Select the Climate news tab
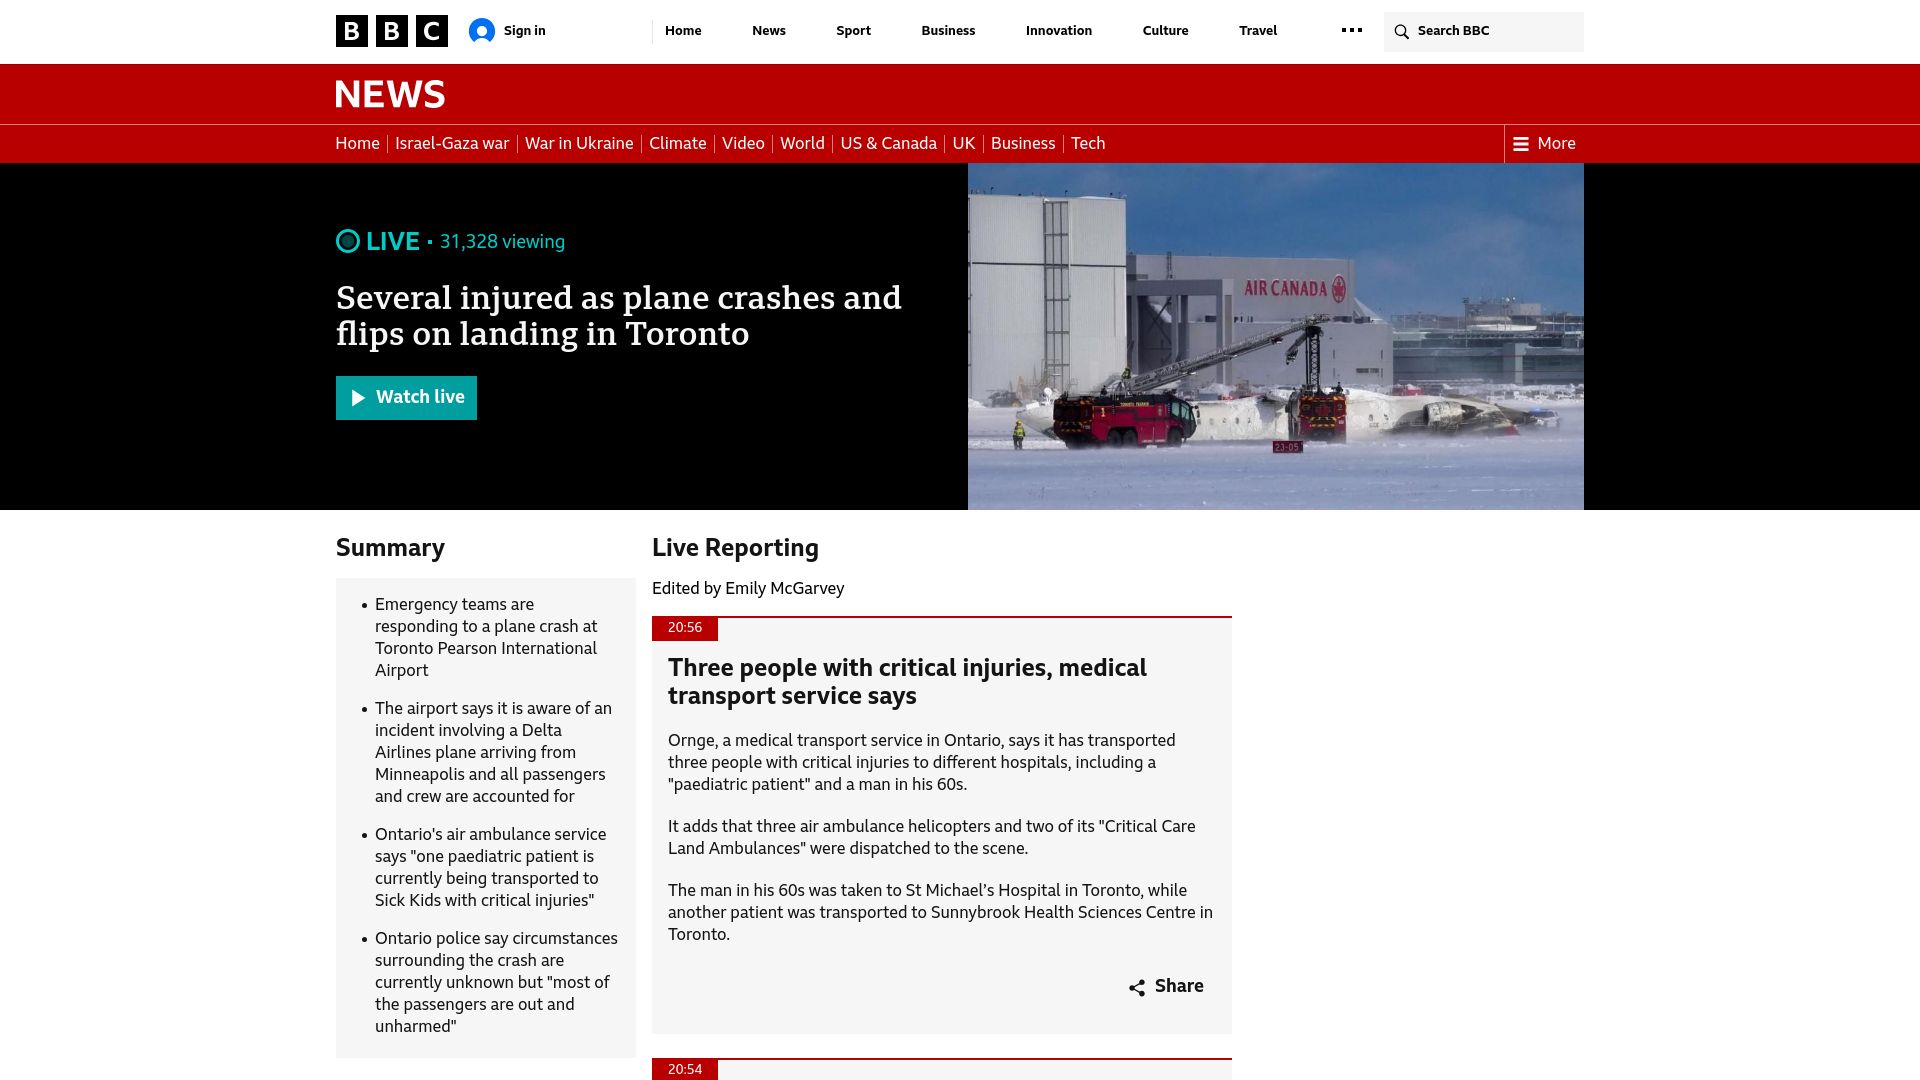The height and width of the screenshot is (1080, 1920). pos(677,144)
